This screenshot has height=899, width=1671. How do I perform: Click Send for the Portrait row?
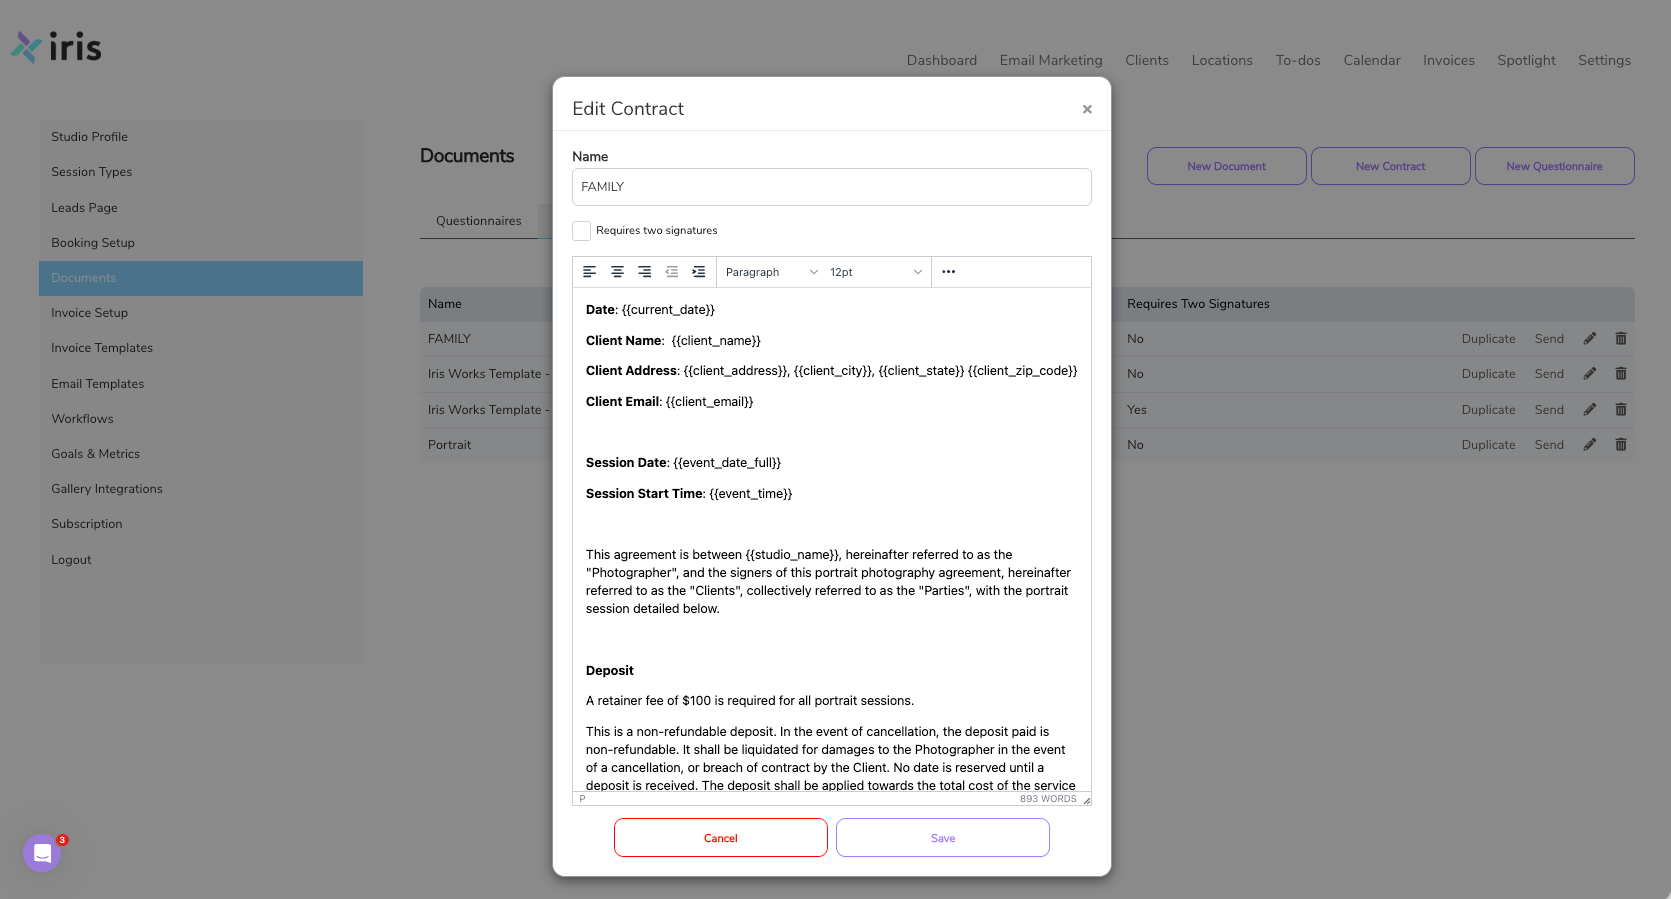[x=1549, y=445]
